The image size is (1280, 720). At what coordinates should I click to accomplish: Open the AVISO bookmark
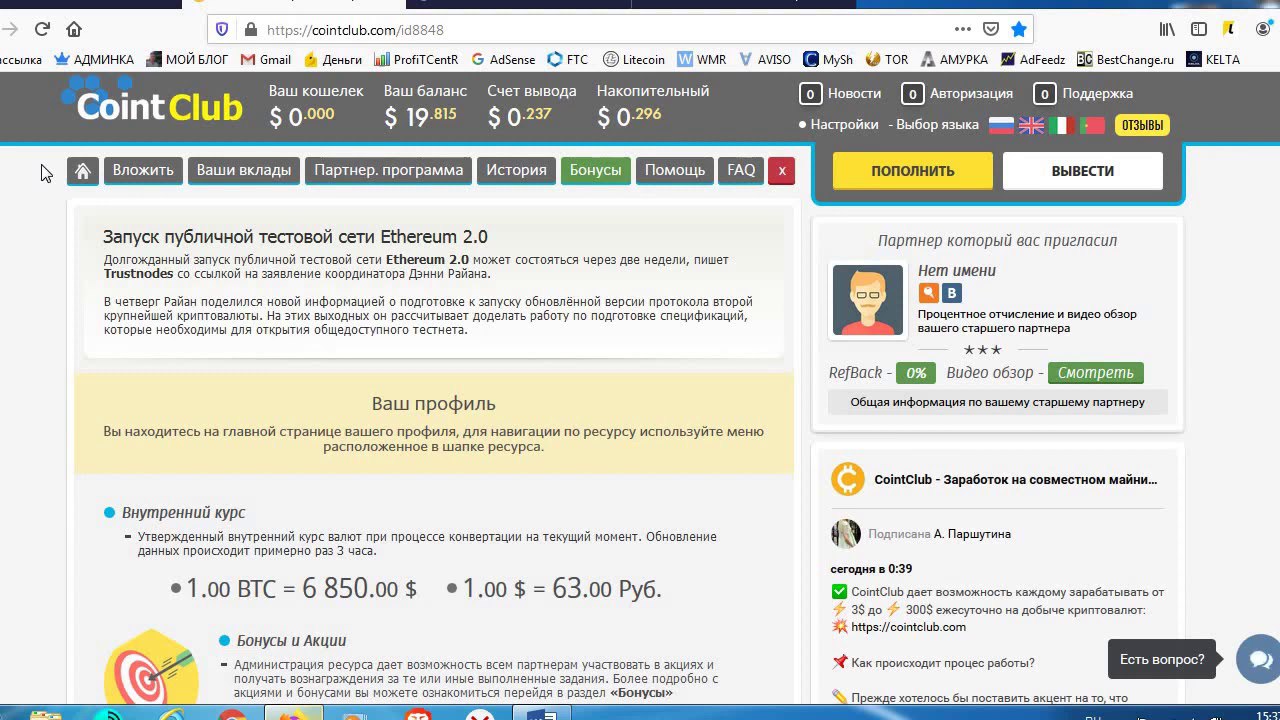coord(765,59)
